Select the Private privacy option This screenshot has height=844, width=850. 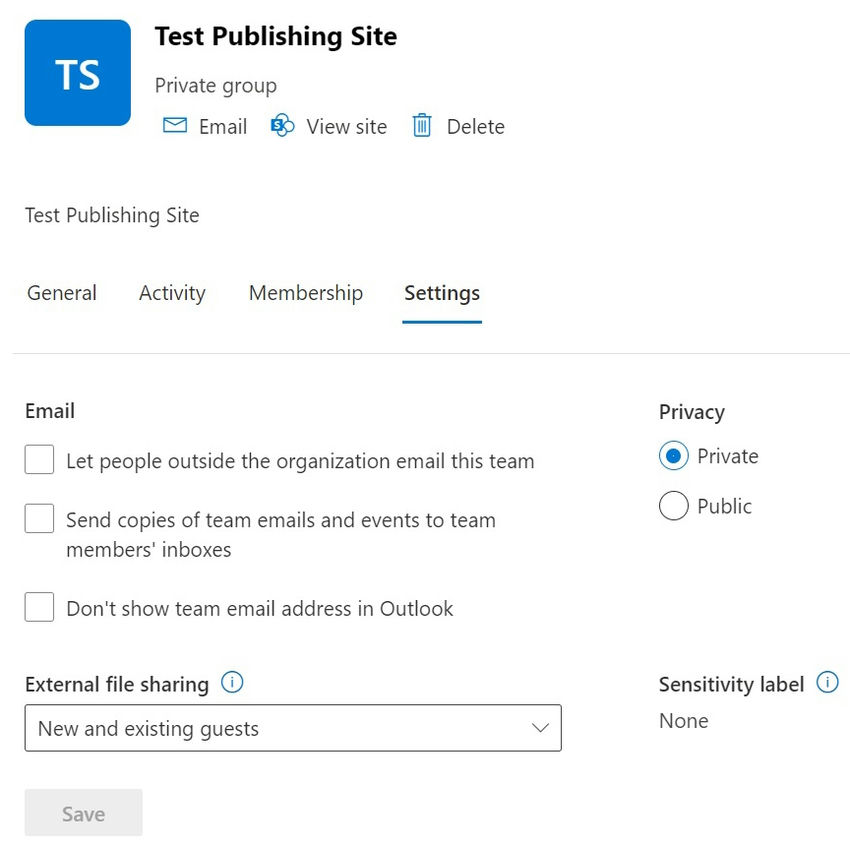674,456
